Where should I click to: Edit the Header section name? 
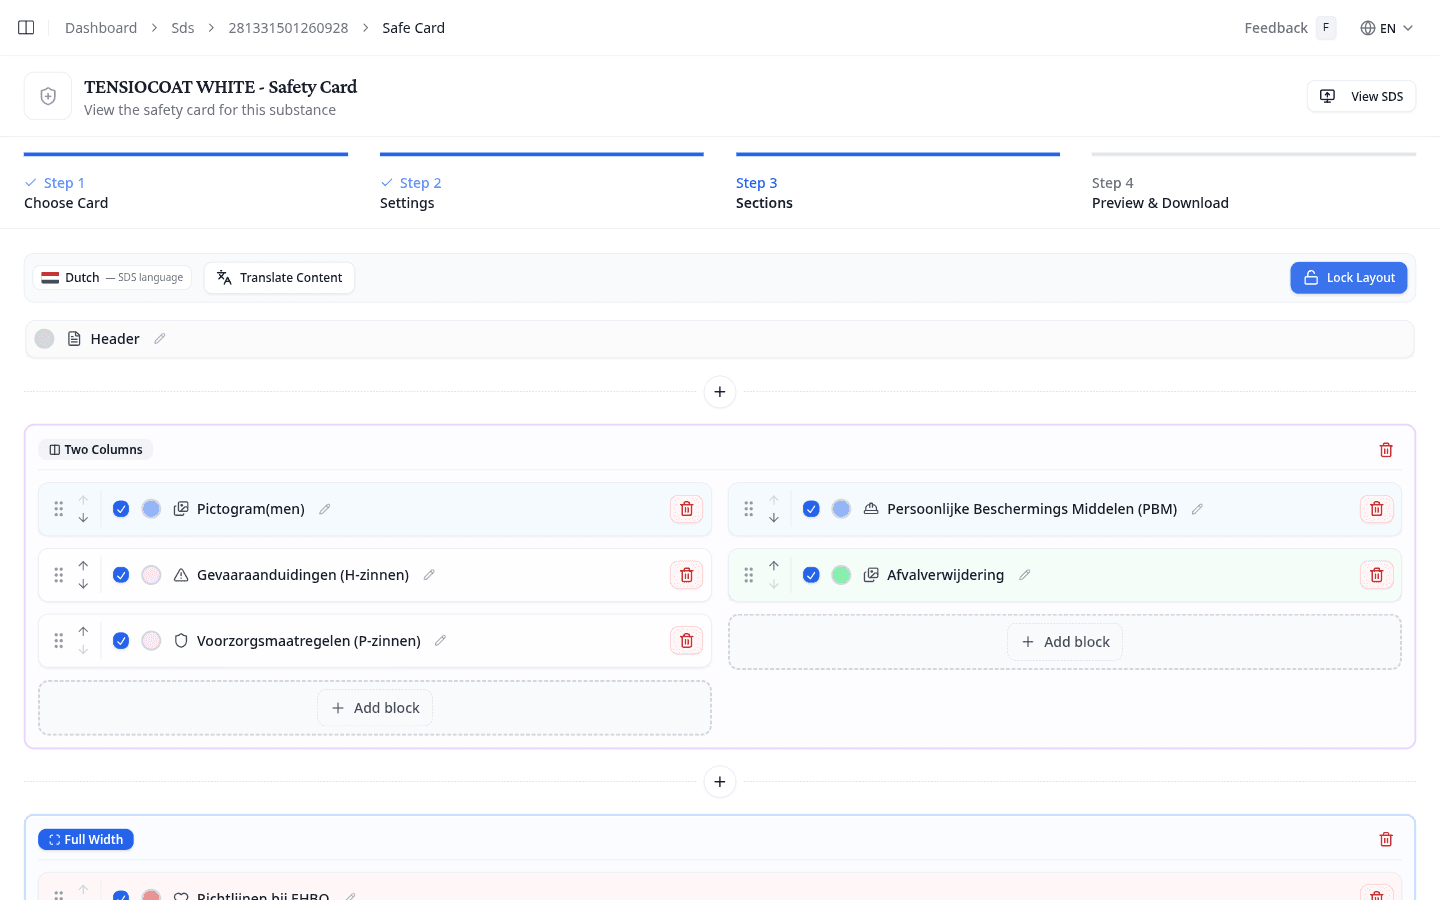coord(160,339)
